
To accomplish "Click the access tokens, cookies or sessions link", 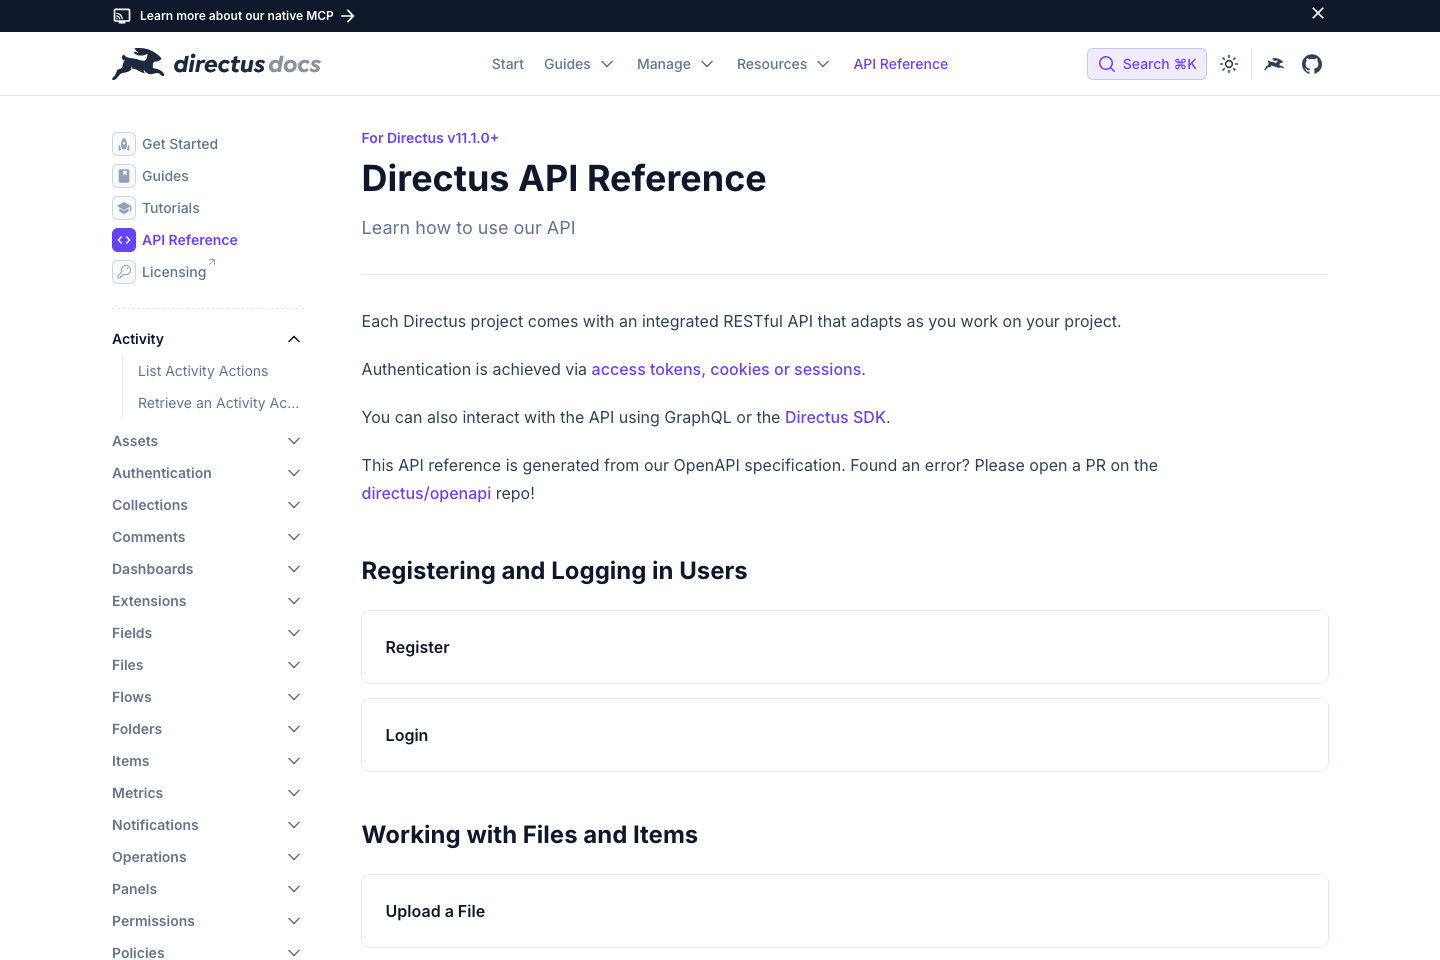I will pyautogui.click(x=726, y=369).
